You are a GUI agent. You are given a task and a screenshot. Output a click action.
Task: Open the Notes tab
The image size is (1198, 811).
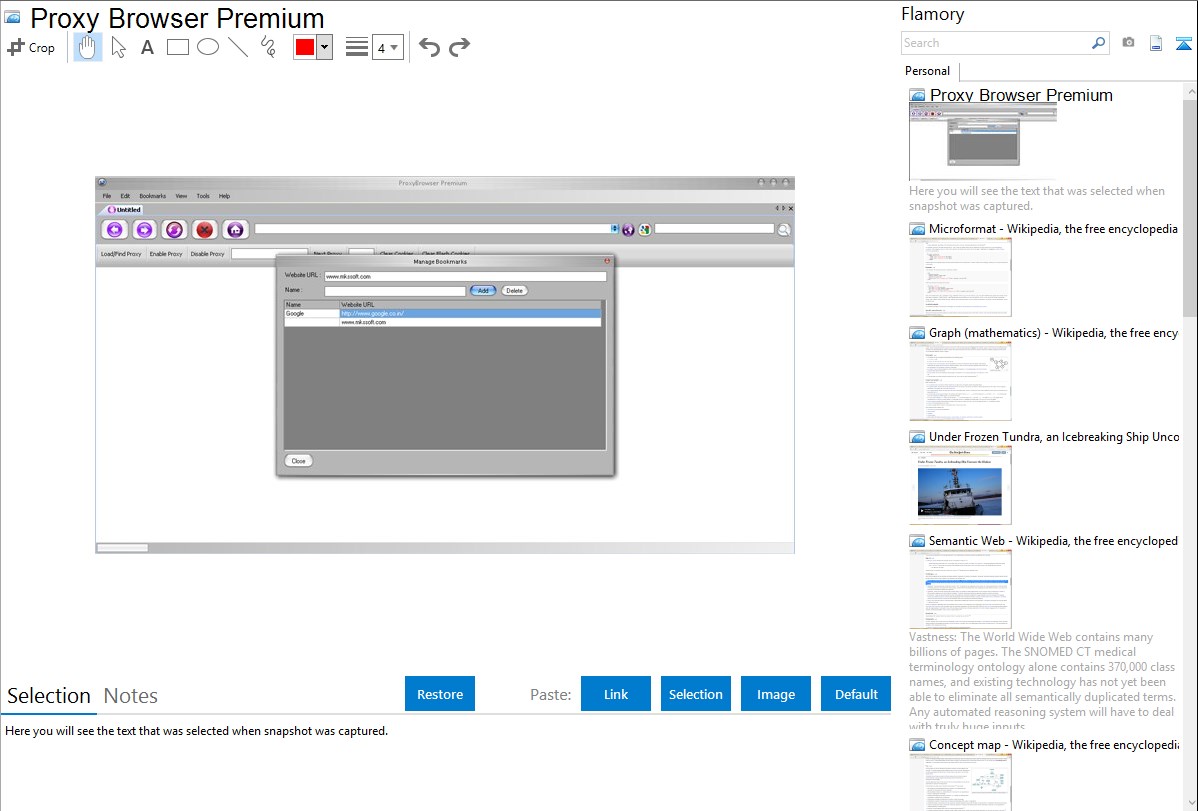(131, 696)
